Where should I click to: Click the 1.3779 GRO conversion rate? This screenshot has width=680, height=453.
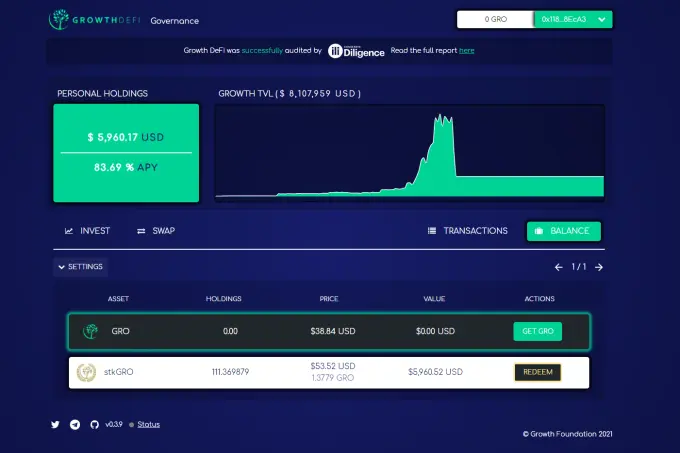click(333, 378)
